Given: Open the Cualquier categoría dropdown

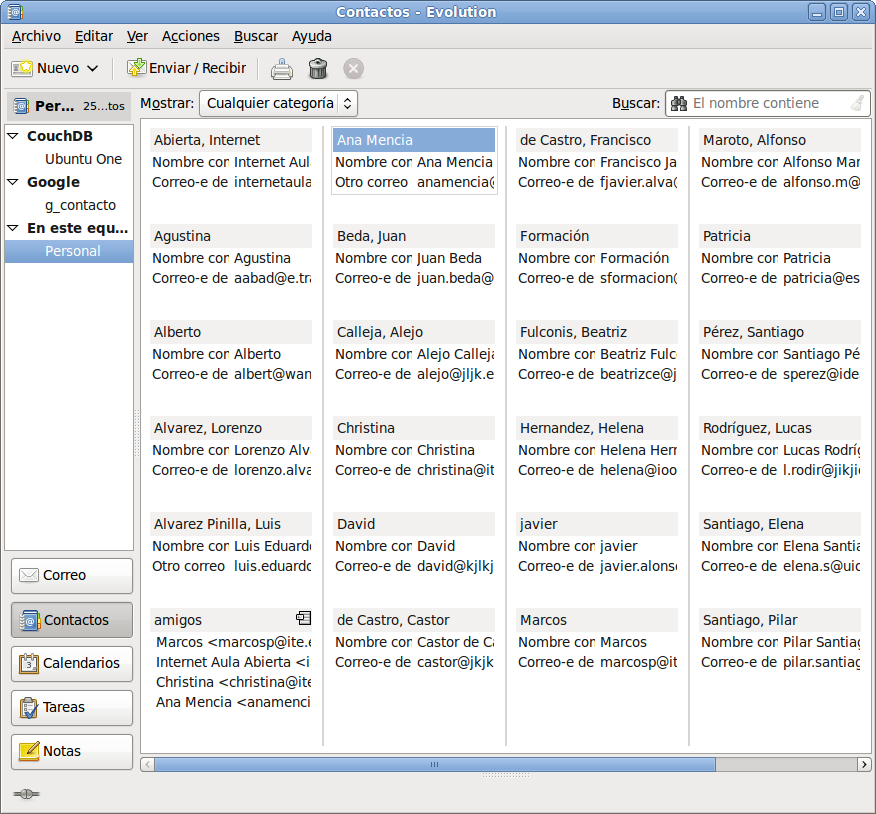Looking at the screenshot, I should [x=278, y=103].
